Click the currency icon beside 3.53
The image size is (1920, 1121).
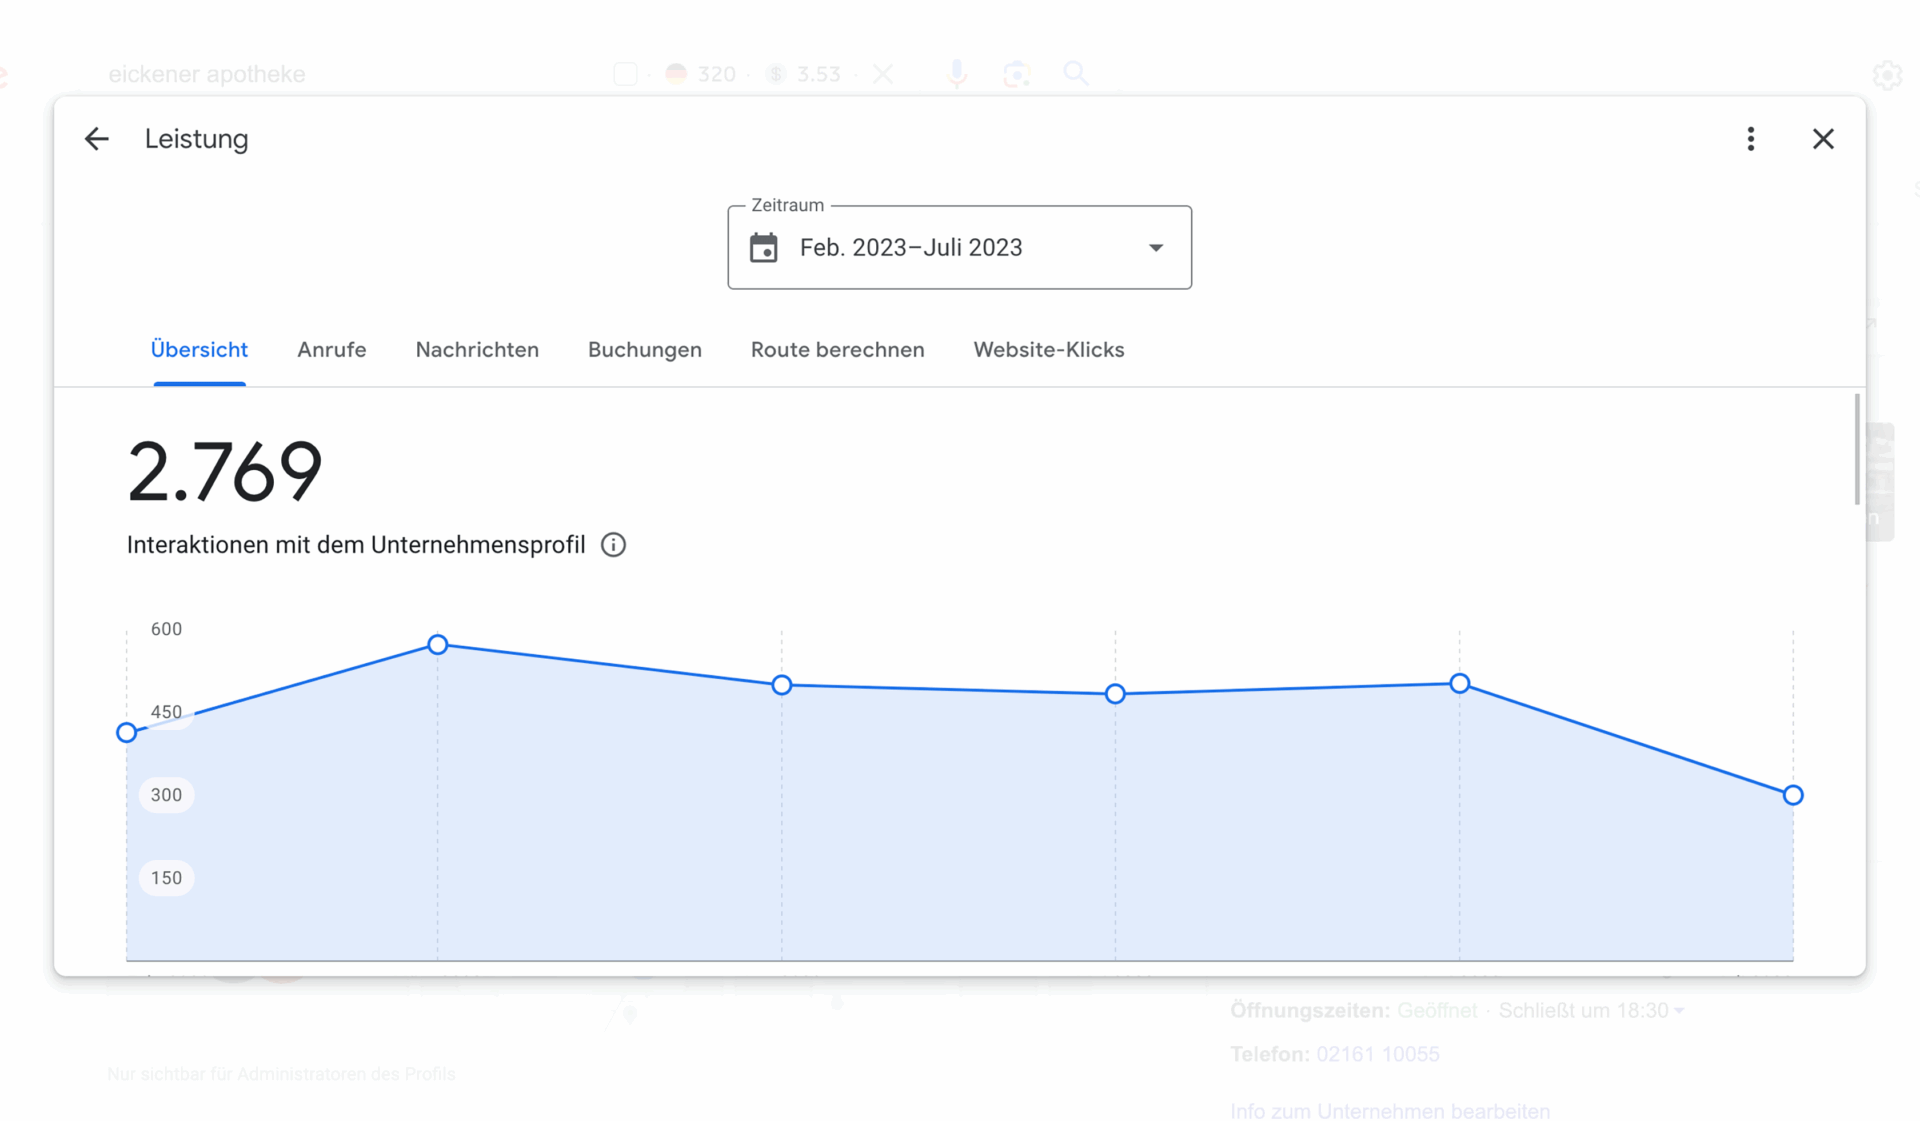pyautogui.click(x=775, y=73)
